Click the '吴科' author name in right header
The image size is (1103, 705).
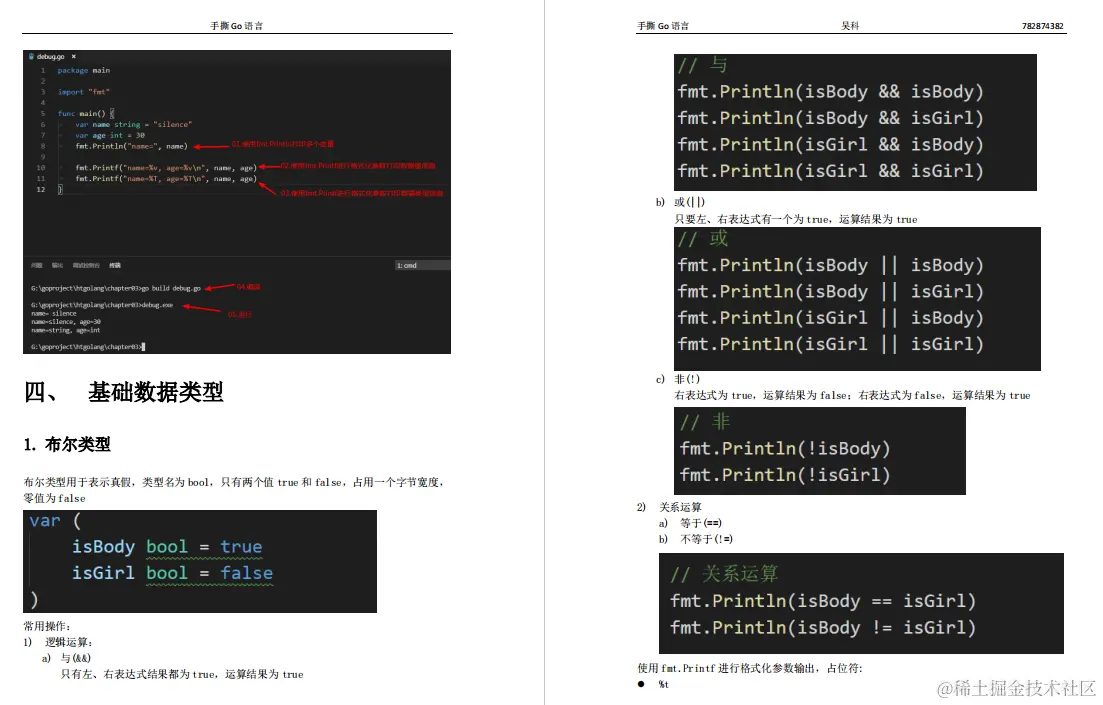coord(850,26)
